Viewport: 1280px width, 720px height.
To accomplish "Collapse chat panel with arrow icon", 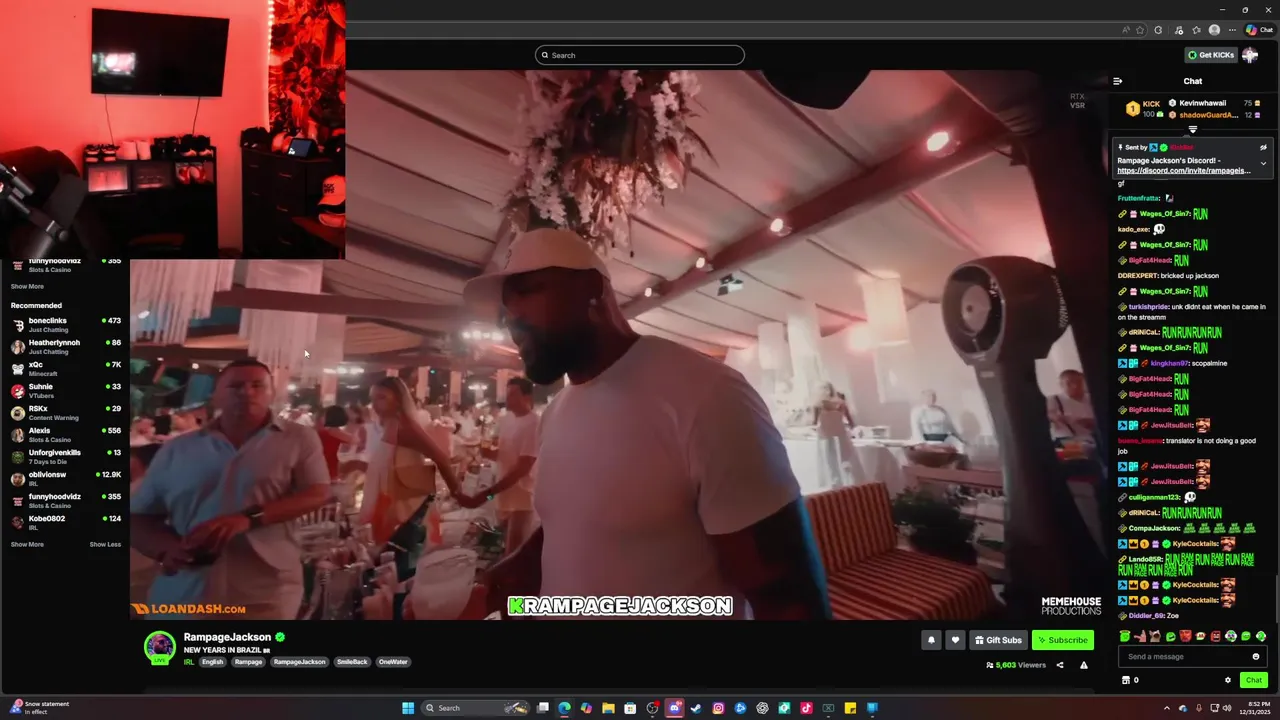I will [1118, 81].
